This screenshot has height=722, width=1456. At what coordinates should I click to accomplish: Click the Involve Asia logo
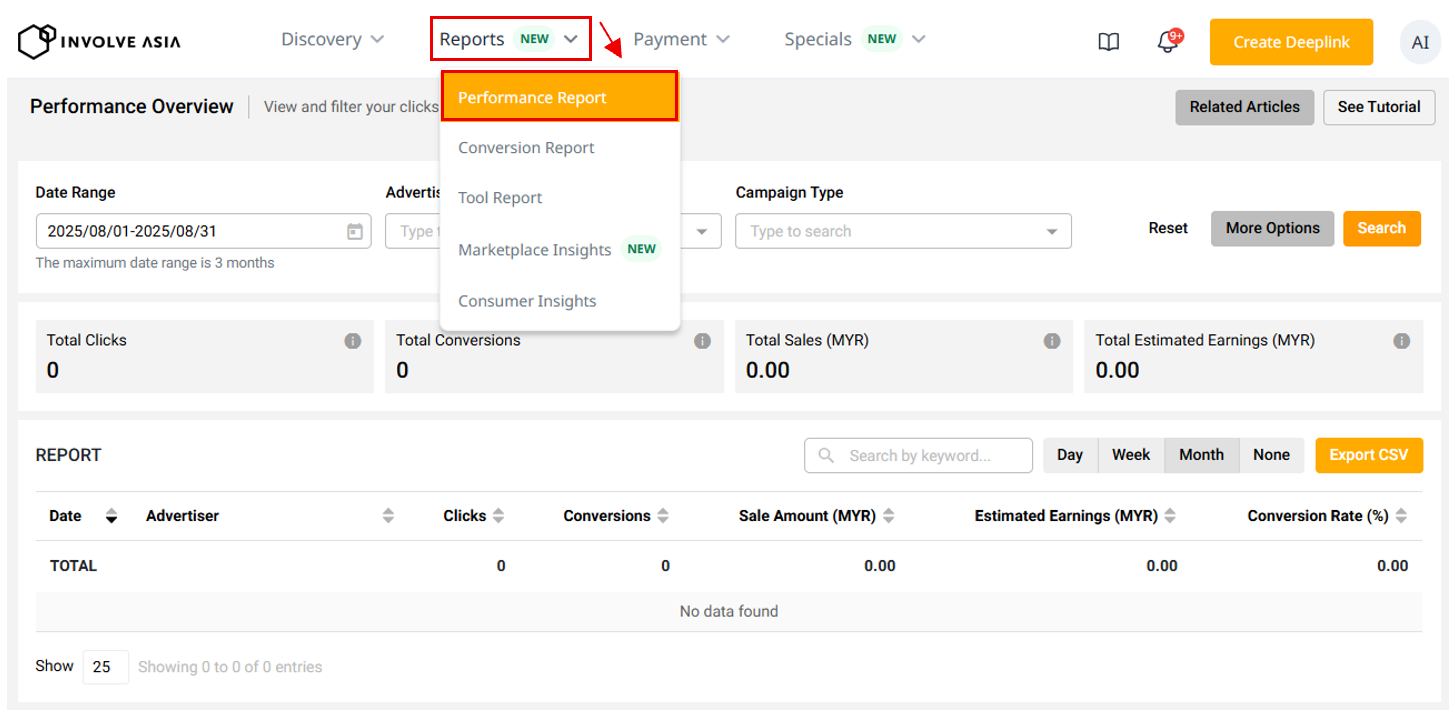point(99,41)
